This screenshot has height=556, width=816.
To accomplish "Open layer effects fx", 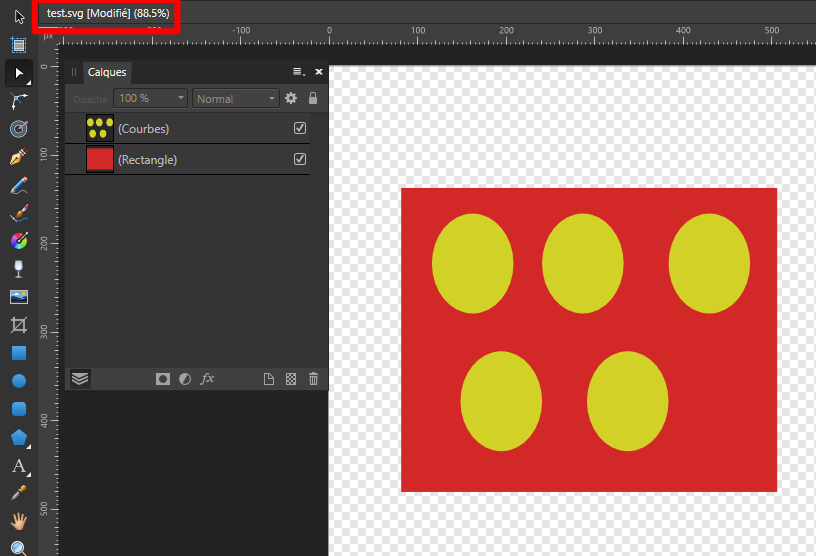I will (207, 378).
